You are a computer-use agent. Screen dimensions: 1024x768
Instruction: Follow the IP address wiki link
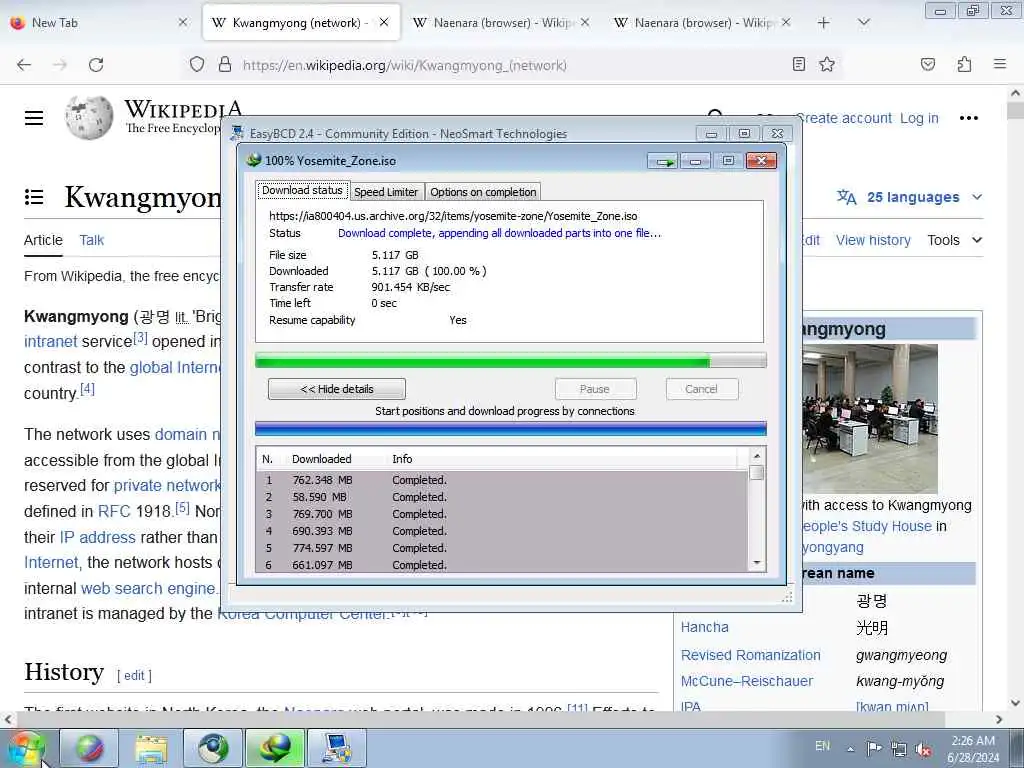click(97, 537)
